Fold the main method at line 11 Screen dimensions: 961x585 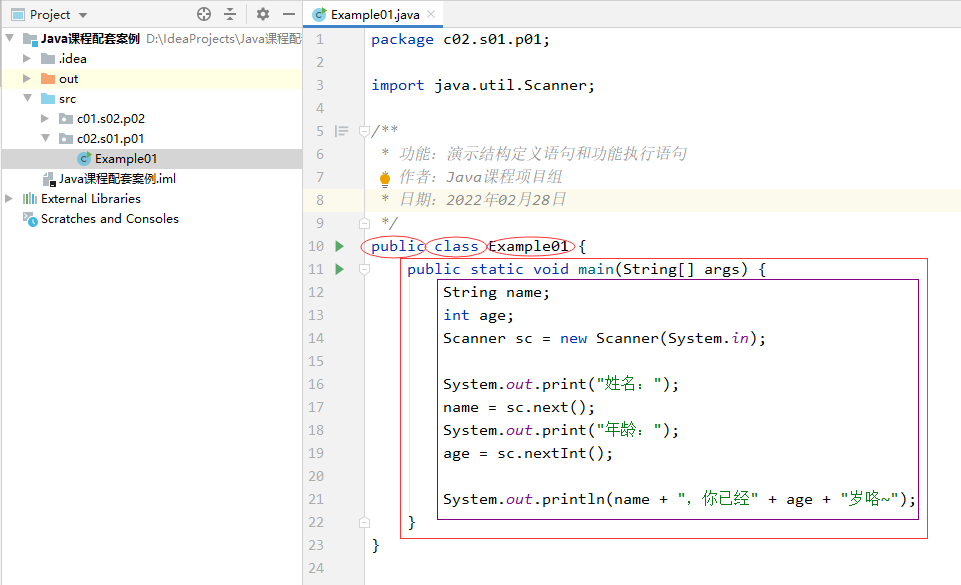pyautogui.click(x=364, y=269)
